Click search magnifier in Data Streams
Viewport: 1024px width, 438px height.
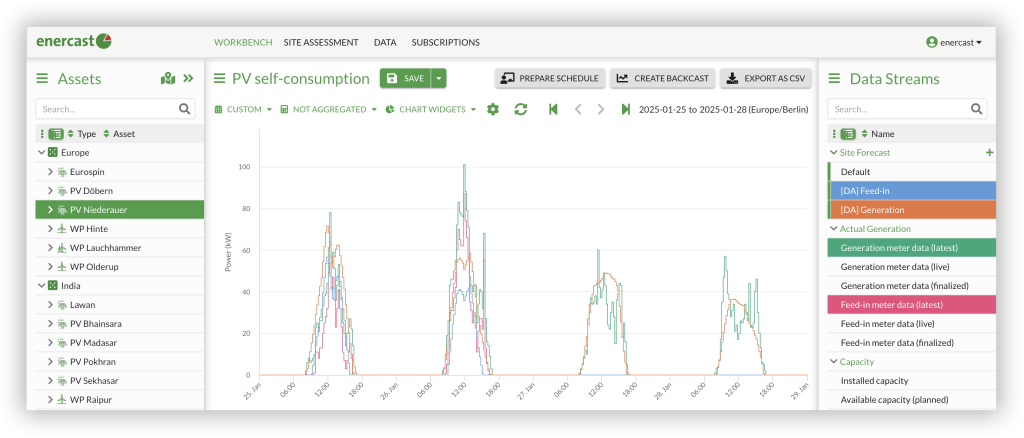(976, 109)
